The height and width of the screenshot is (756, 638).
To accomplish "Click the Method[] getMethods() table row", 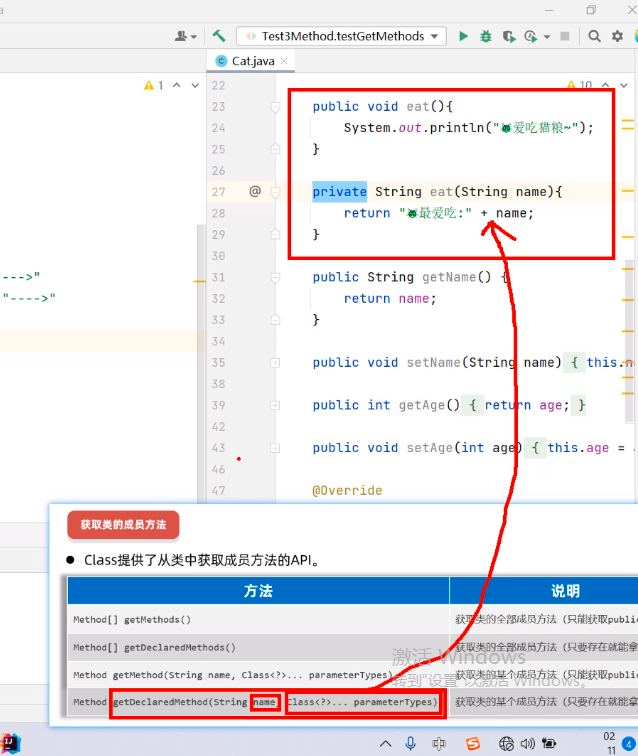I will [353, 619].
